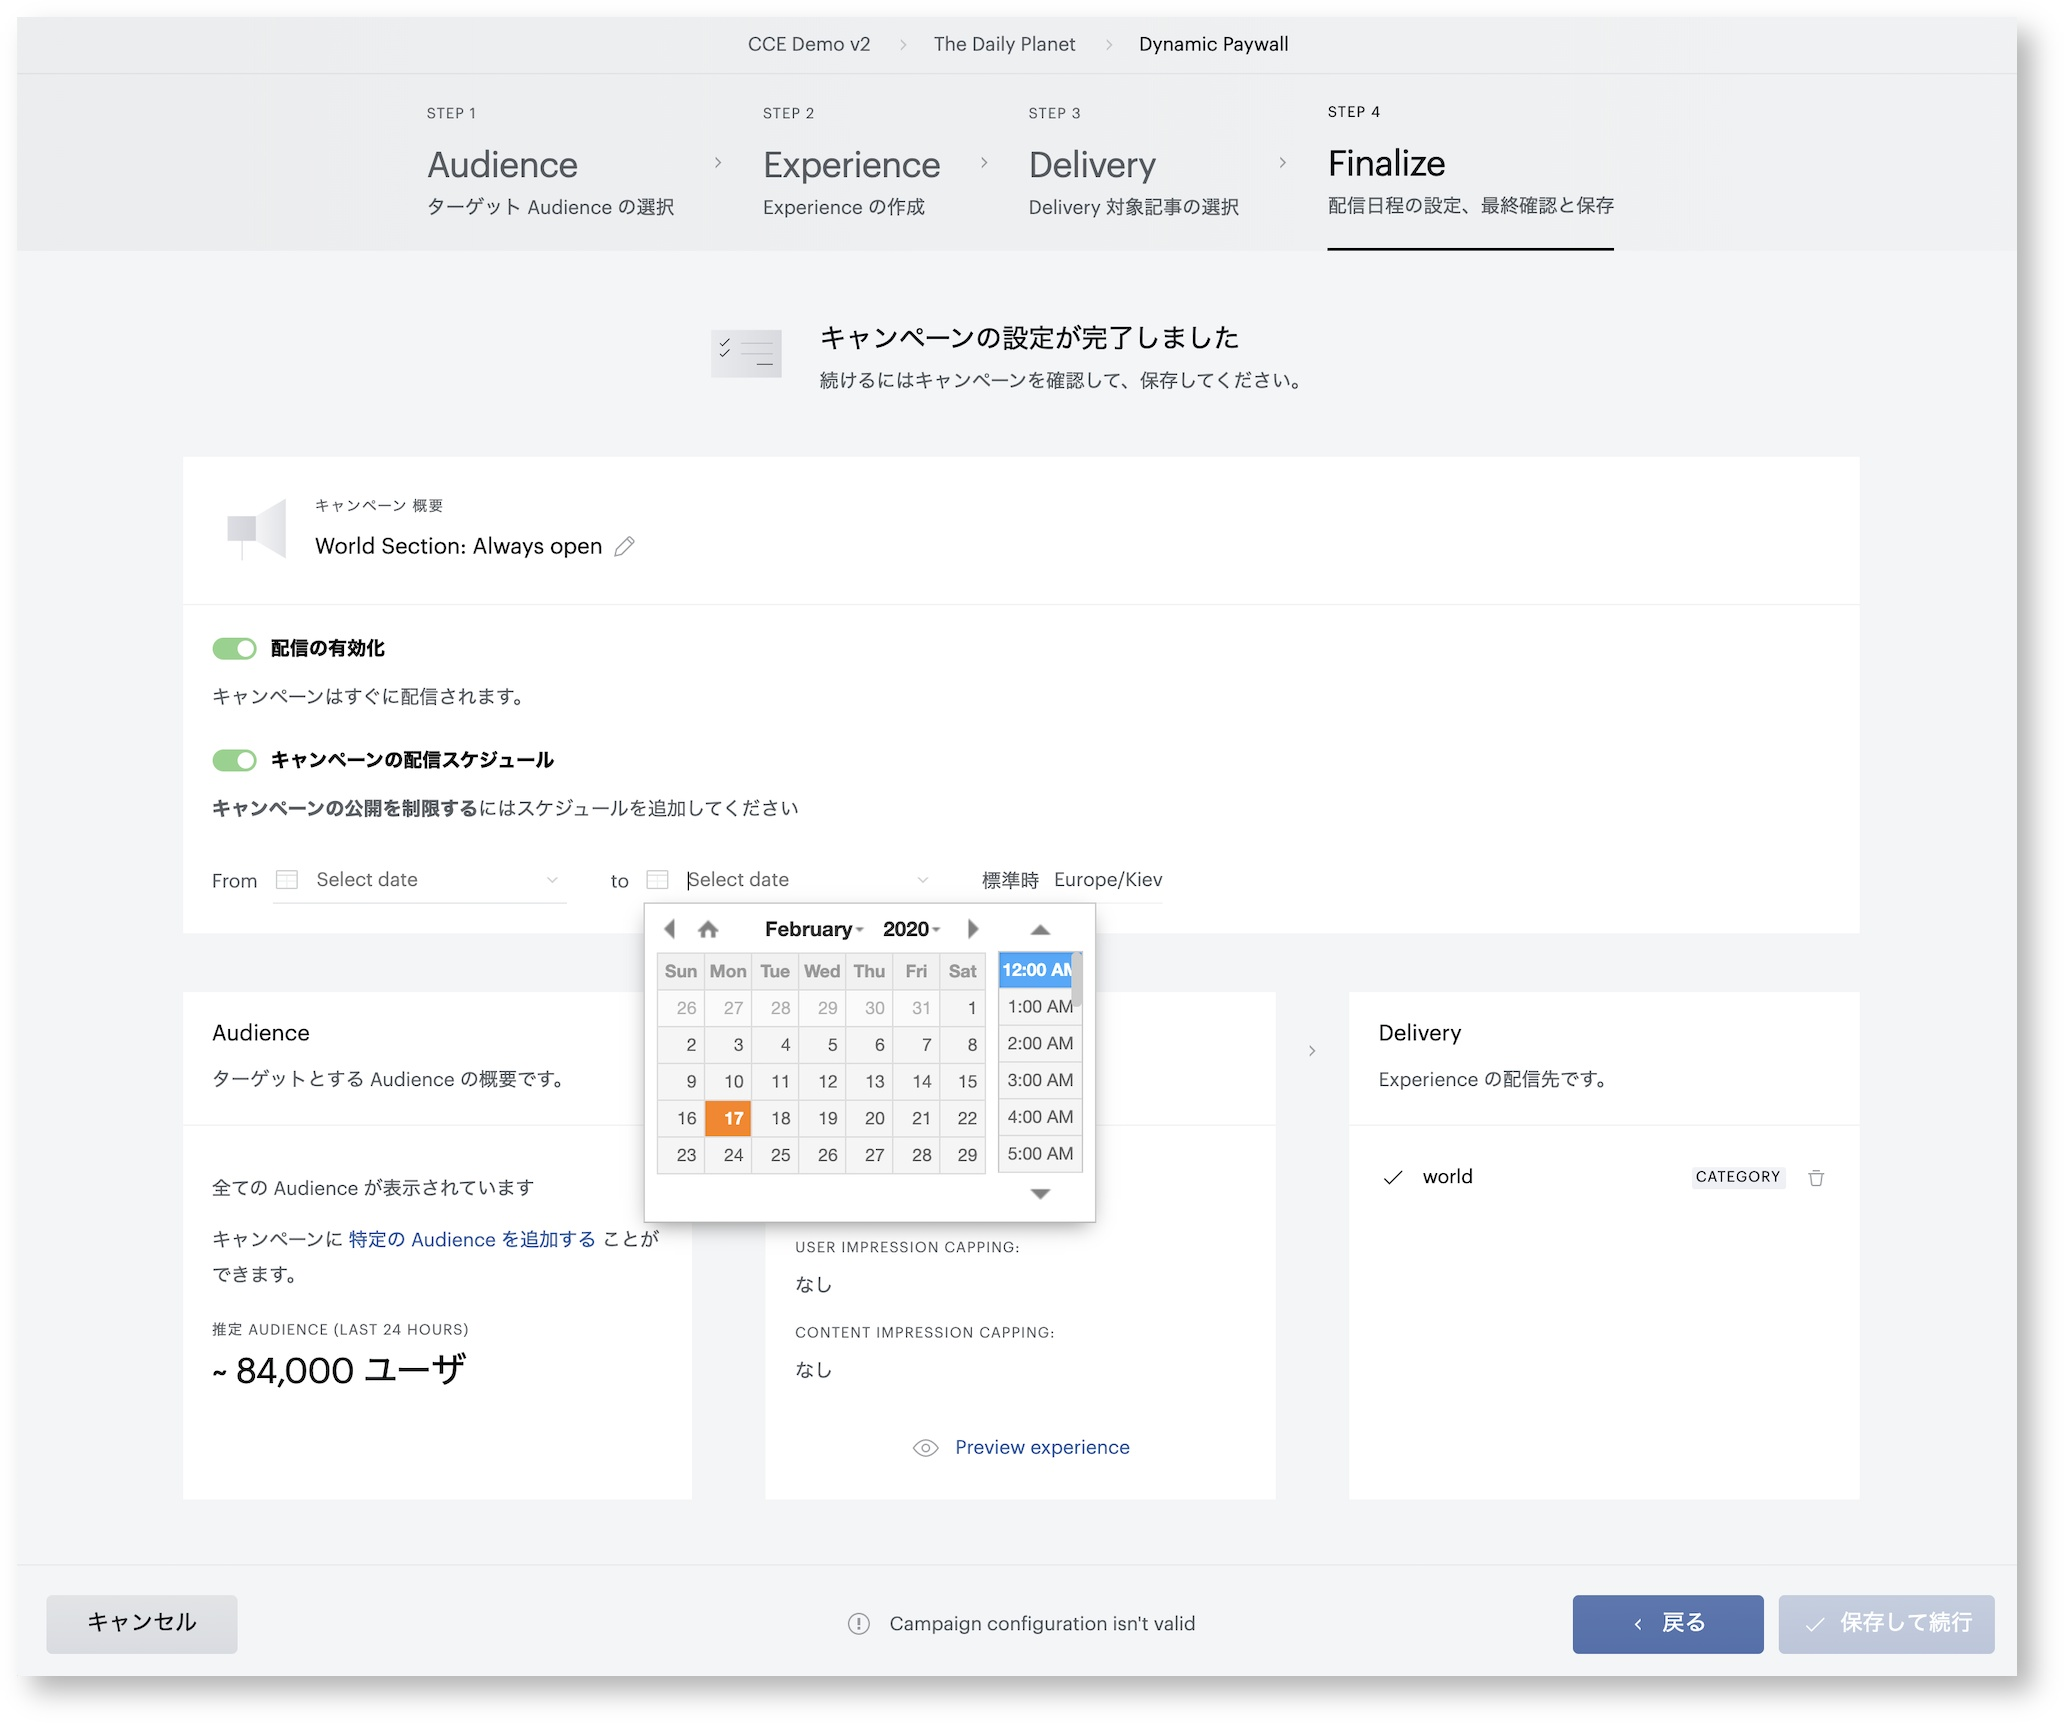Screen dimensions: 2065x1724
Task: Click the to-date calendar icon
Action: coord(657,880)
